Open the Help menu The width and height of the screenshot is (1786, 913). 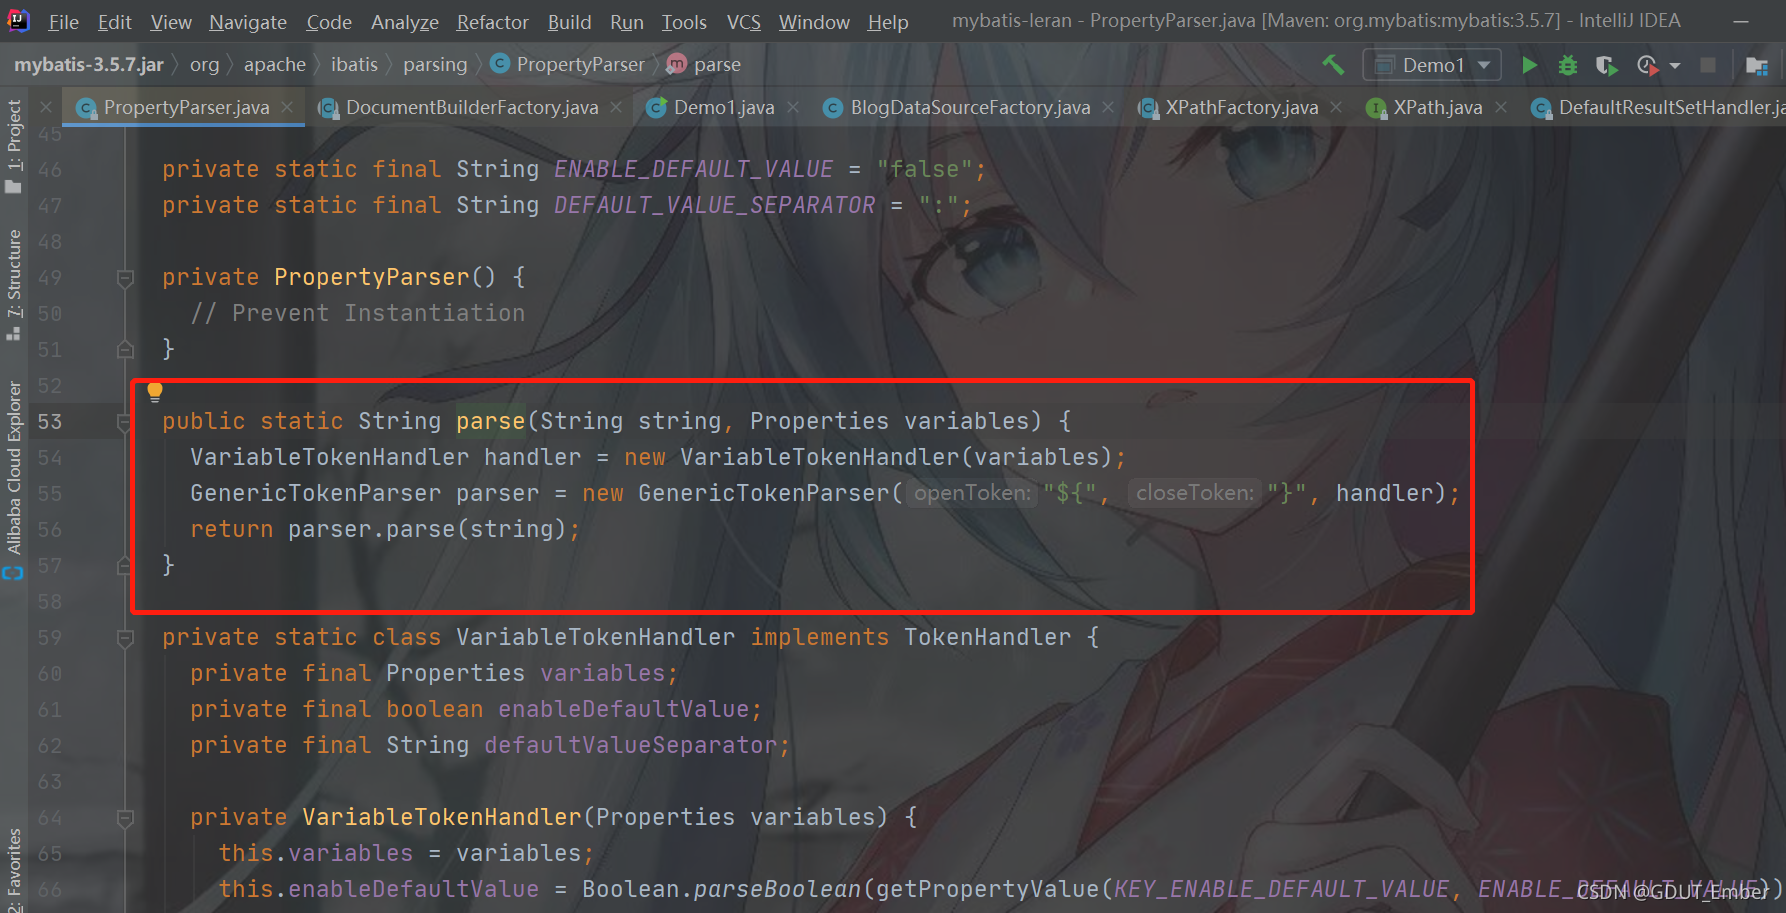[x=888, y=22]
